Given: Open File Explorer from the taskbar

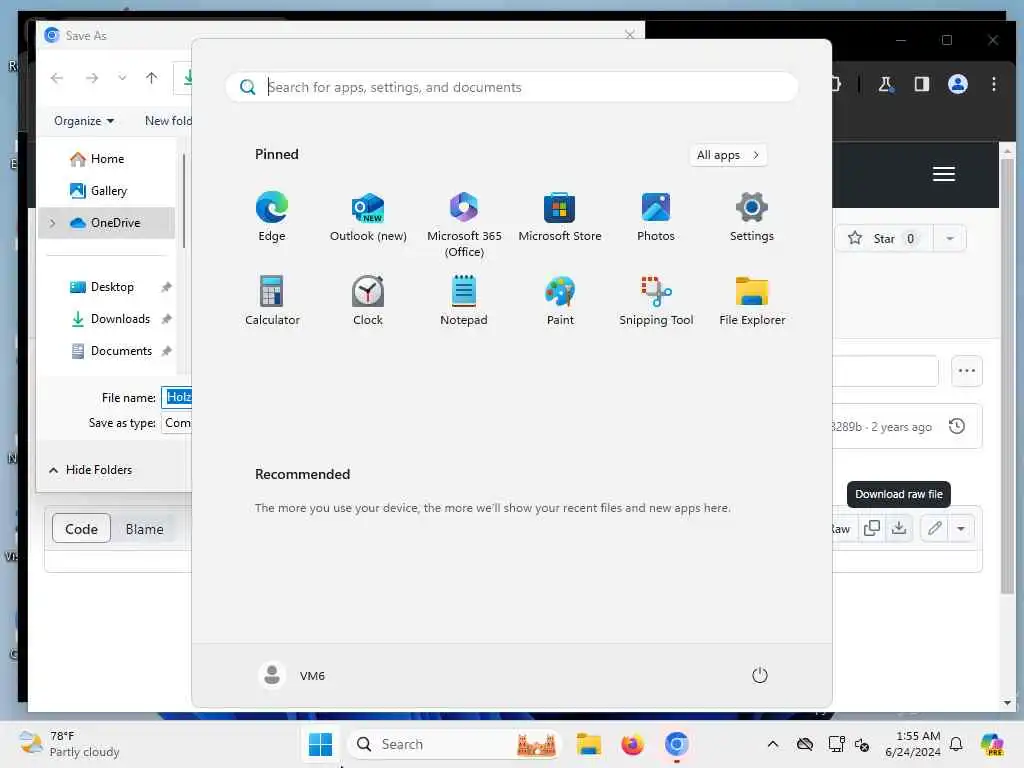Looking at the screenshot, I should click(588, 744).
